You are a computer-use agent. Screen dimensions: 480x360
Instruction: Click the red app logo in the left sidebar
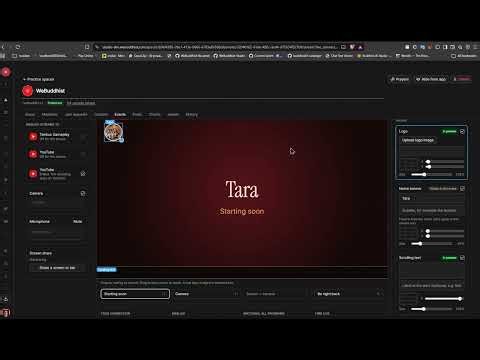(6, 72)
